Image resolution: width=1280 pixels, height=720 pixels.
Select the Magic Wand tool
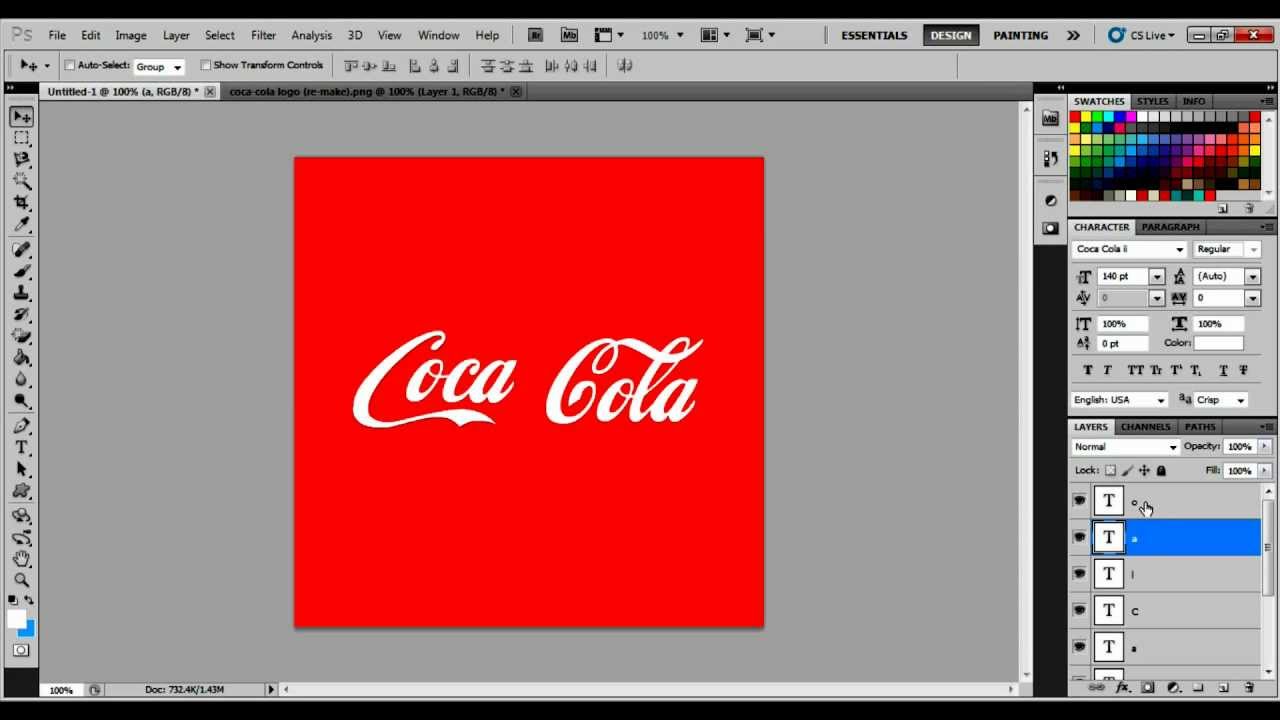click(22, 181)
